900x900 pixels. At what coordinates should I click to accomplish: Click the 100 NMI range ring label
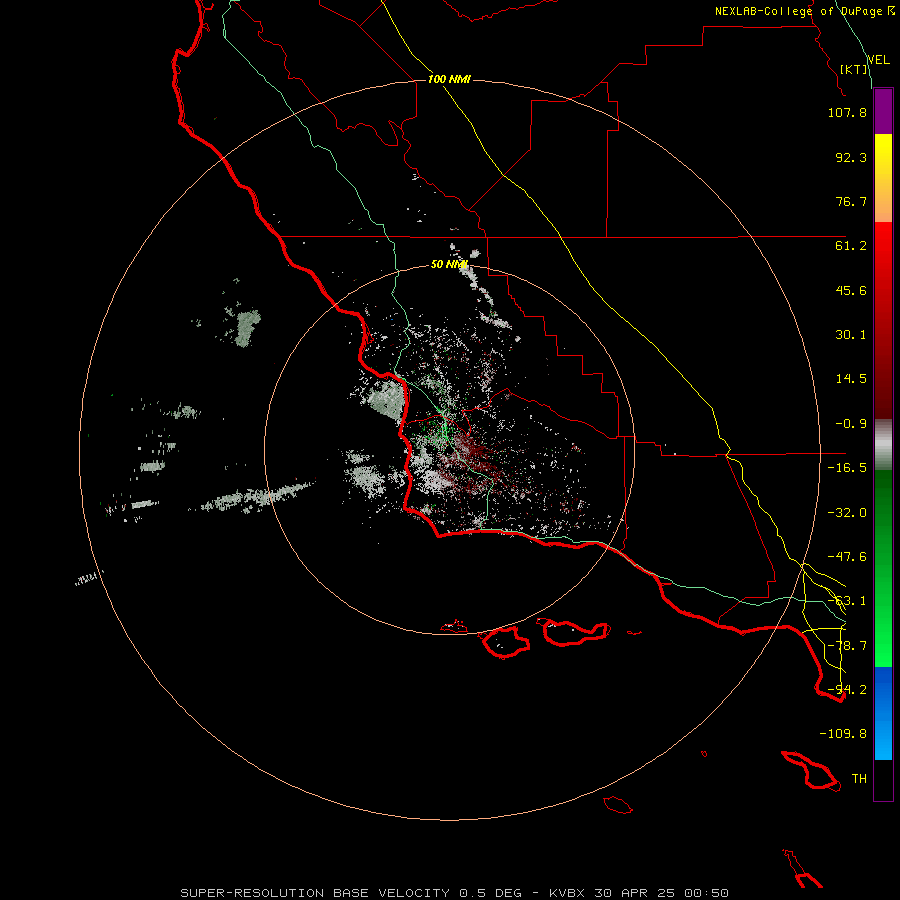(449, 79)
